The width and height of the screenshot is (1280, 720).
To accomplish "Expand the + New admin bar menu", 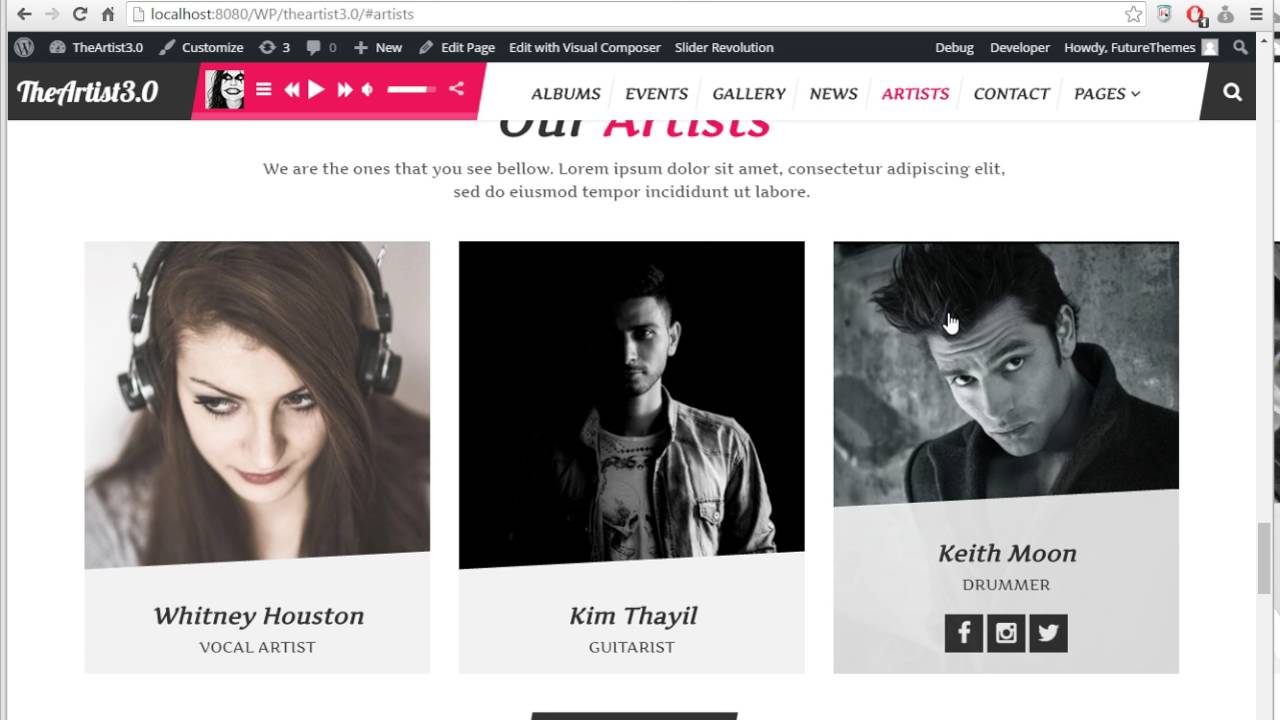I will point(378,47).
